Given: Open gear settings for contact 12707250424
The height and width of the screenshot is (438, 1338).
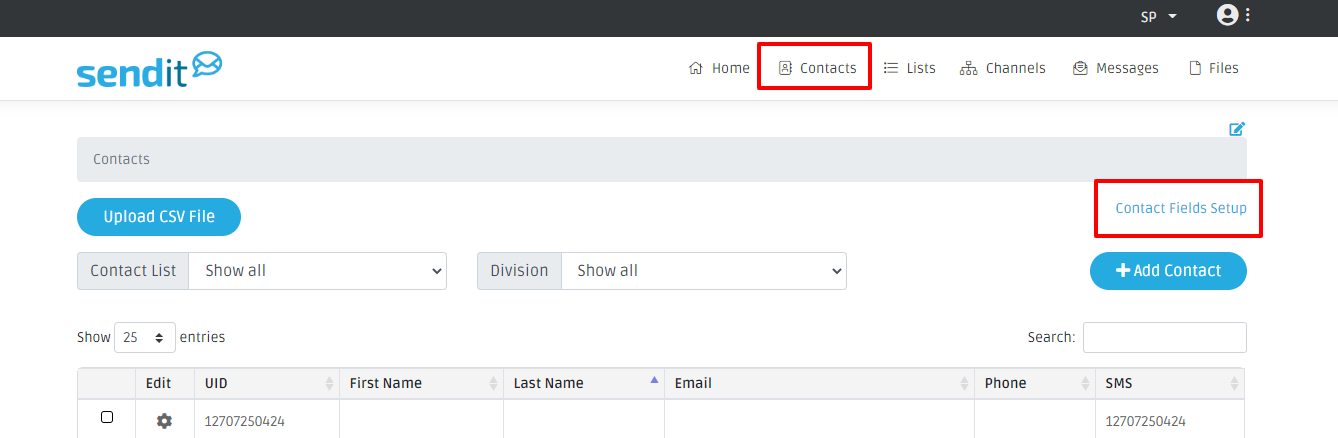Looking at the screenshot, I should click(x=164, y=421).
